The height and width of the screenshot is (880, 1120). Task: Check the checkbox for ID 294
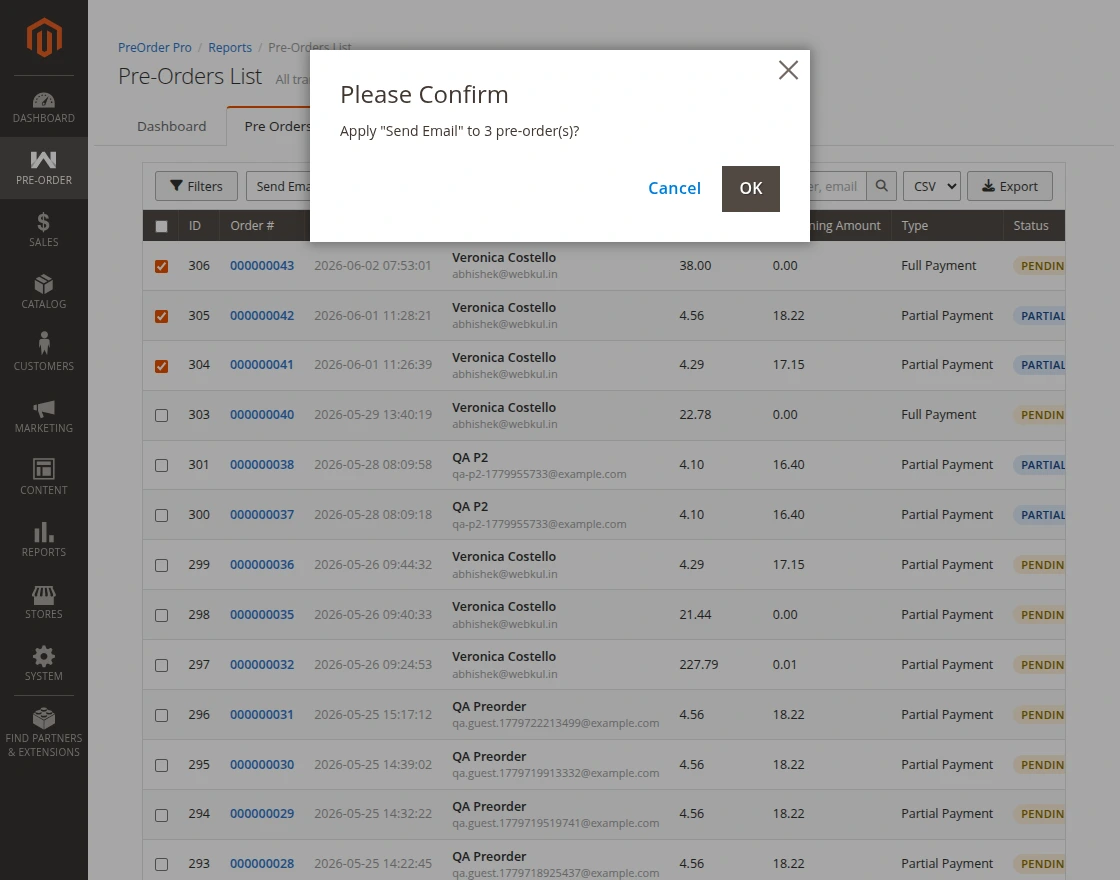161,816
